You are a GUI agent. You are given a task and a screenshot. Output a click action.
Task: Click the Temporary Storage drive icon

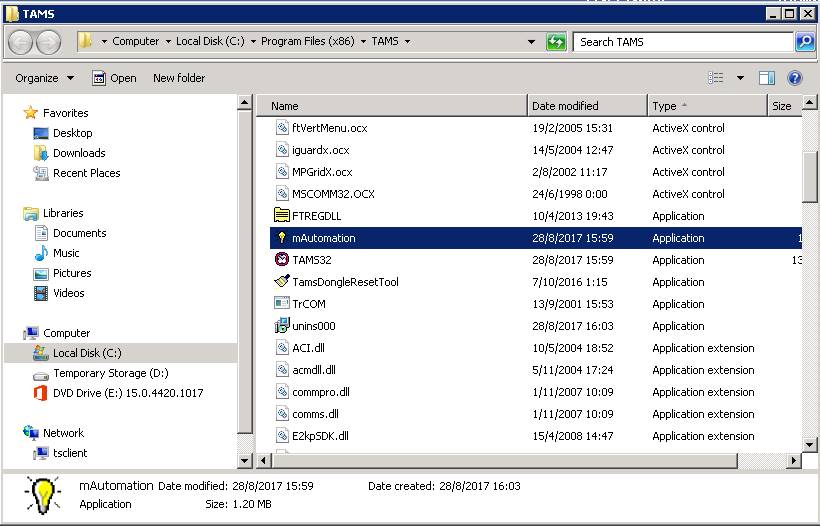pos(41,373)
